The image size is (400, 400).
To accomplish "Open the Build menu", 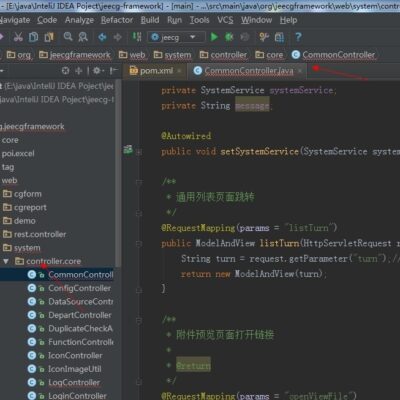I will click(x=150, y=20).
